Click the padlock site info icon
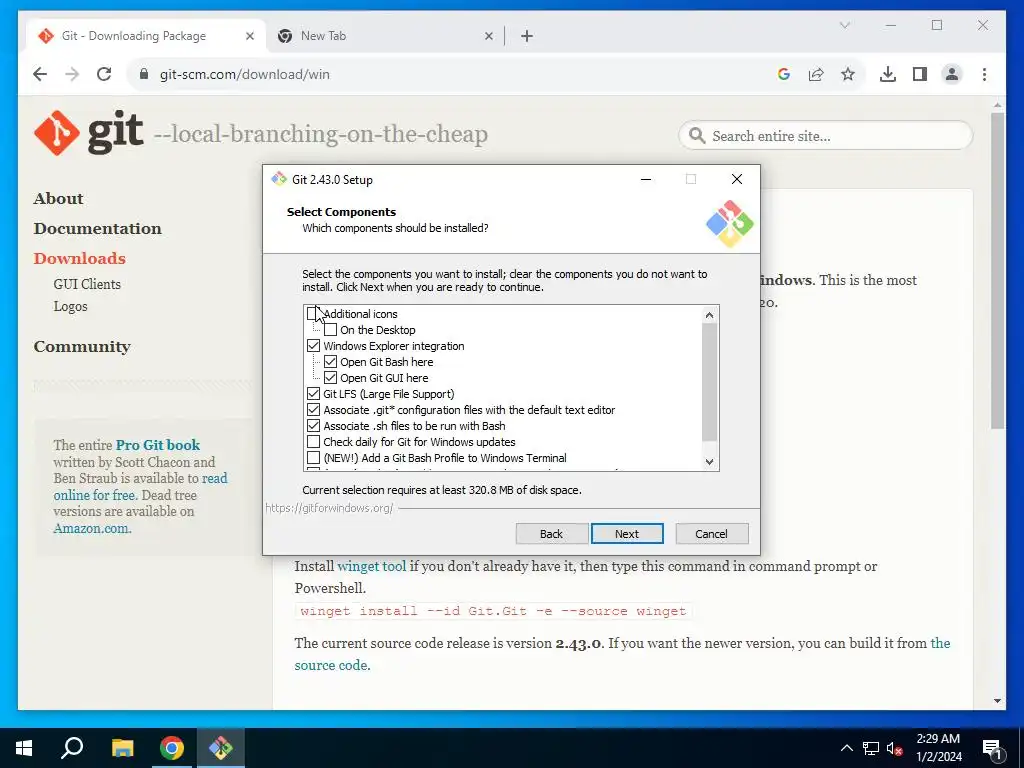 [144, 74]
